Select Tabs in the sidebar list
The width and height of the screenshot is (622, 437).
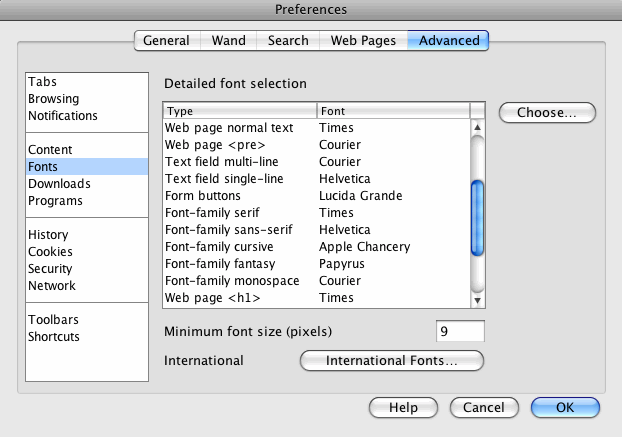point(87,82)
